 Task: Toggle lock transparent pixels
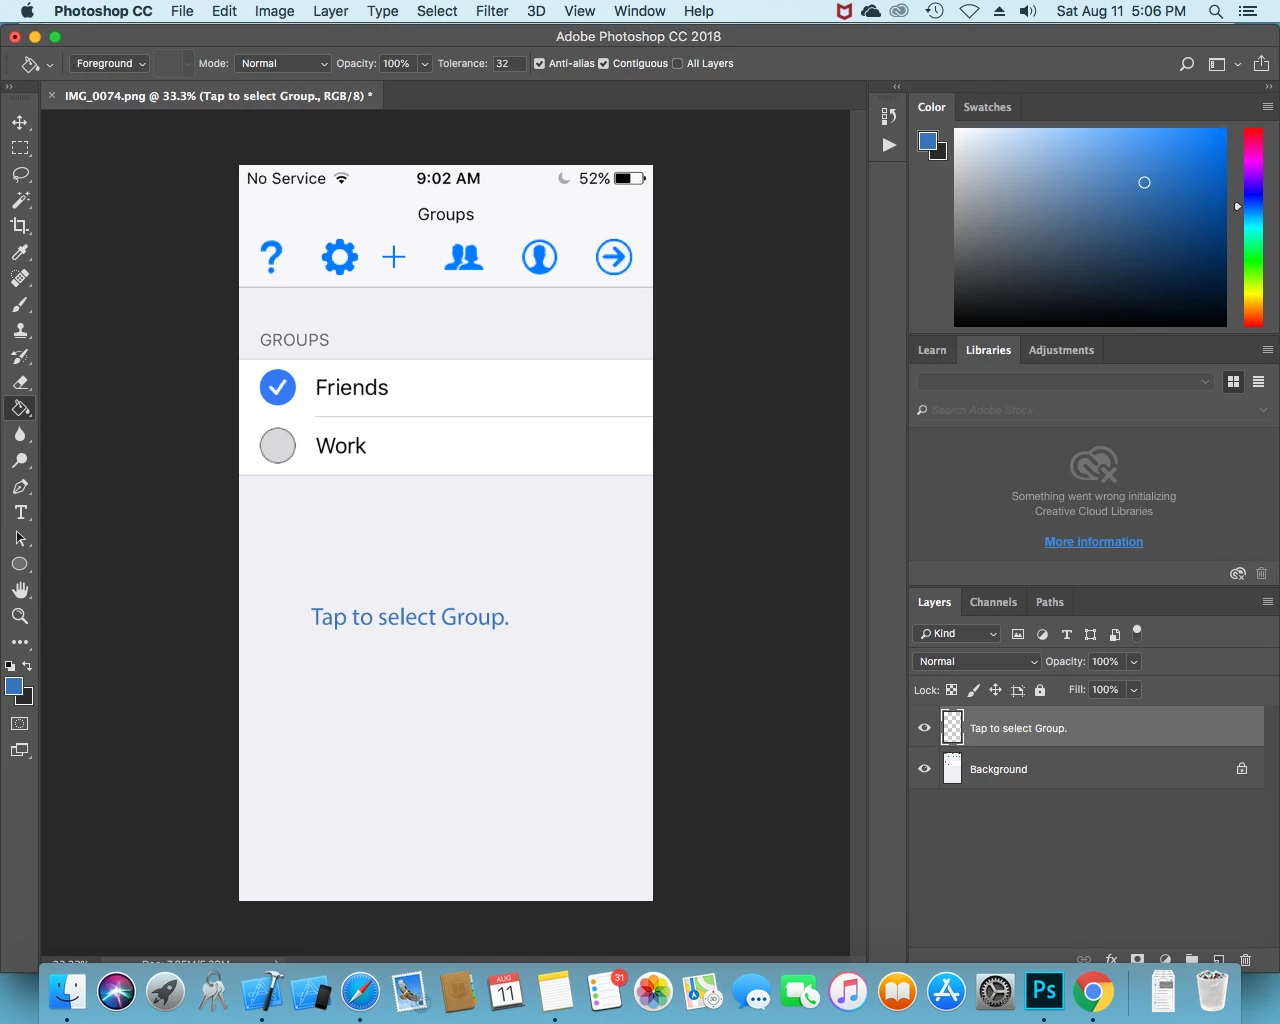(952, 690)
